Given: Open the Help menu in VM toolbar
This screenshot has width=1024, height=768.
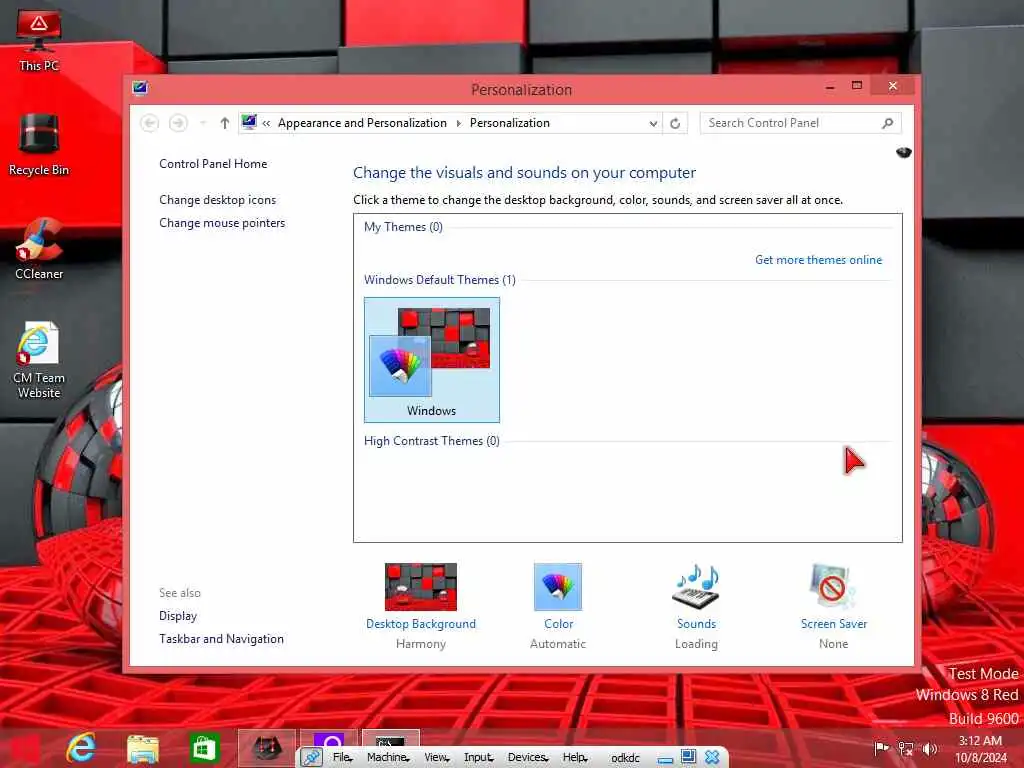Looking at the screenshot, I should point(575,757).
